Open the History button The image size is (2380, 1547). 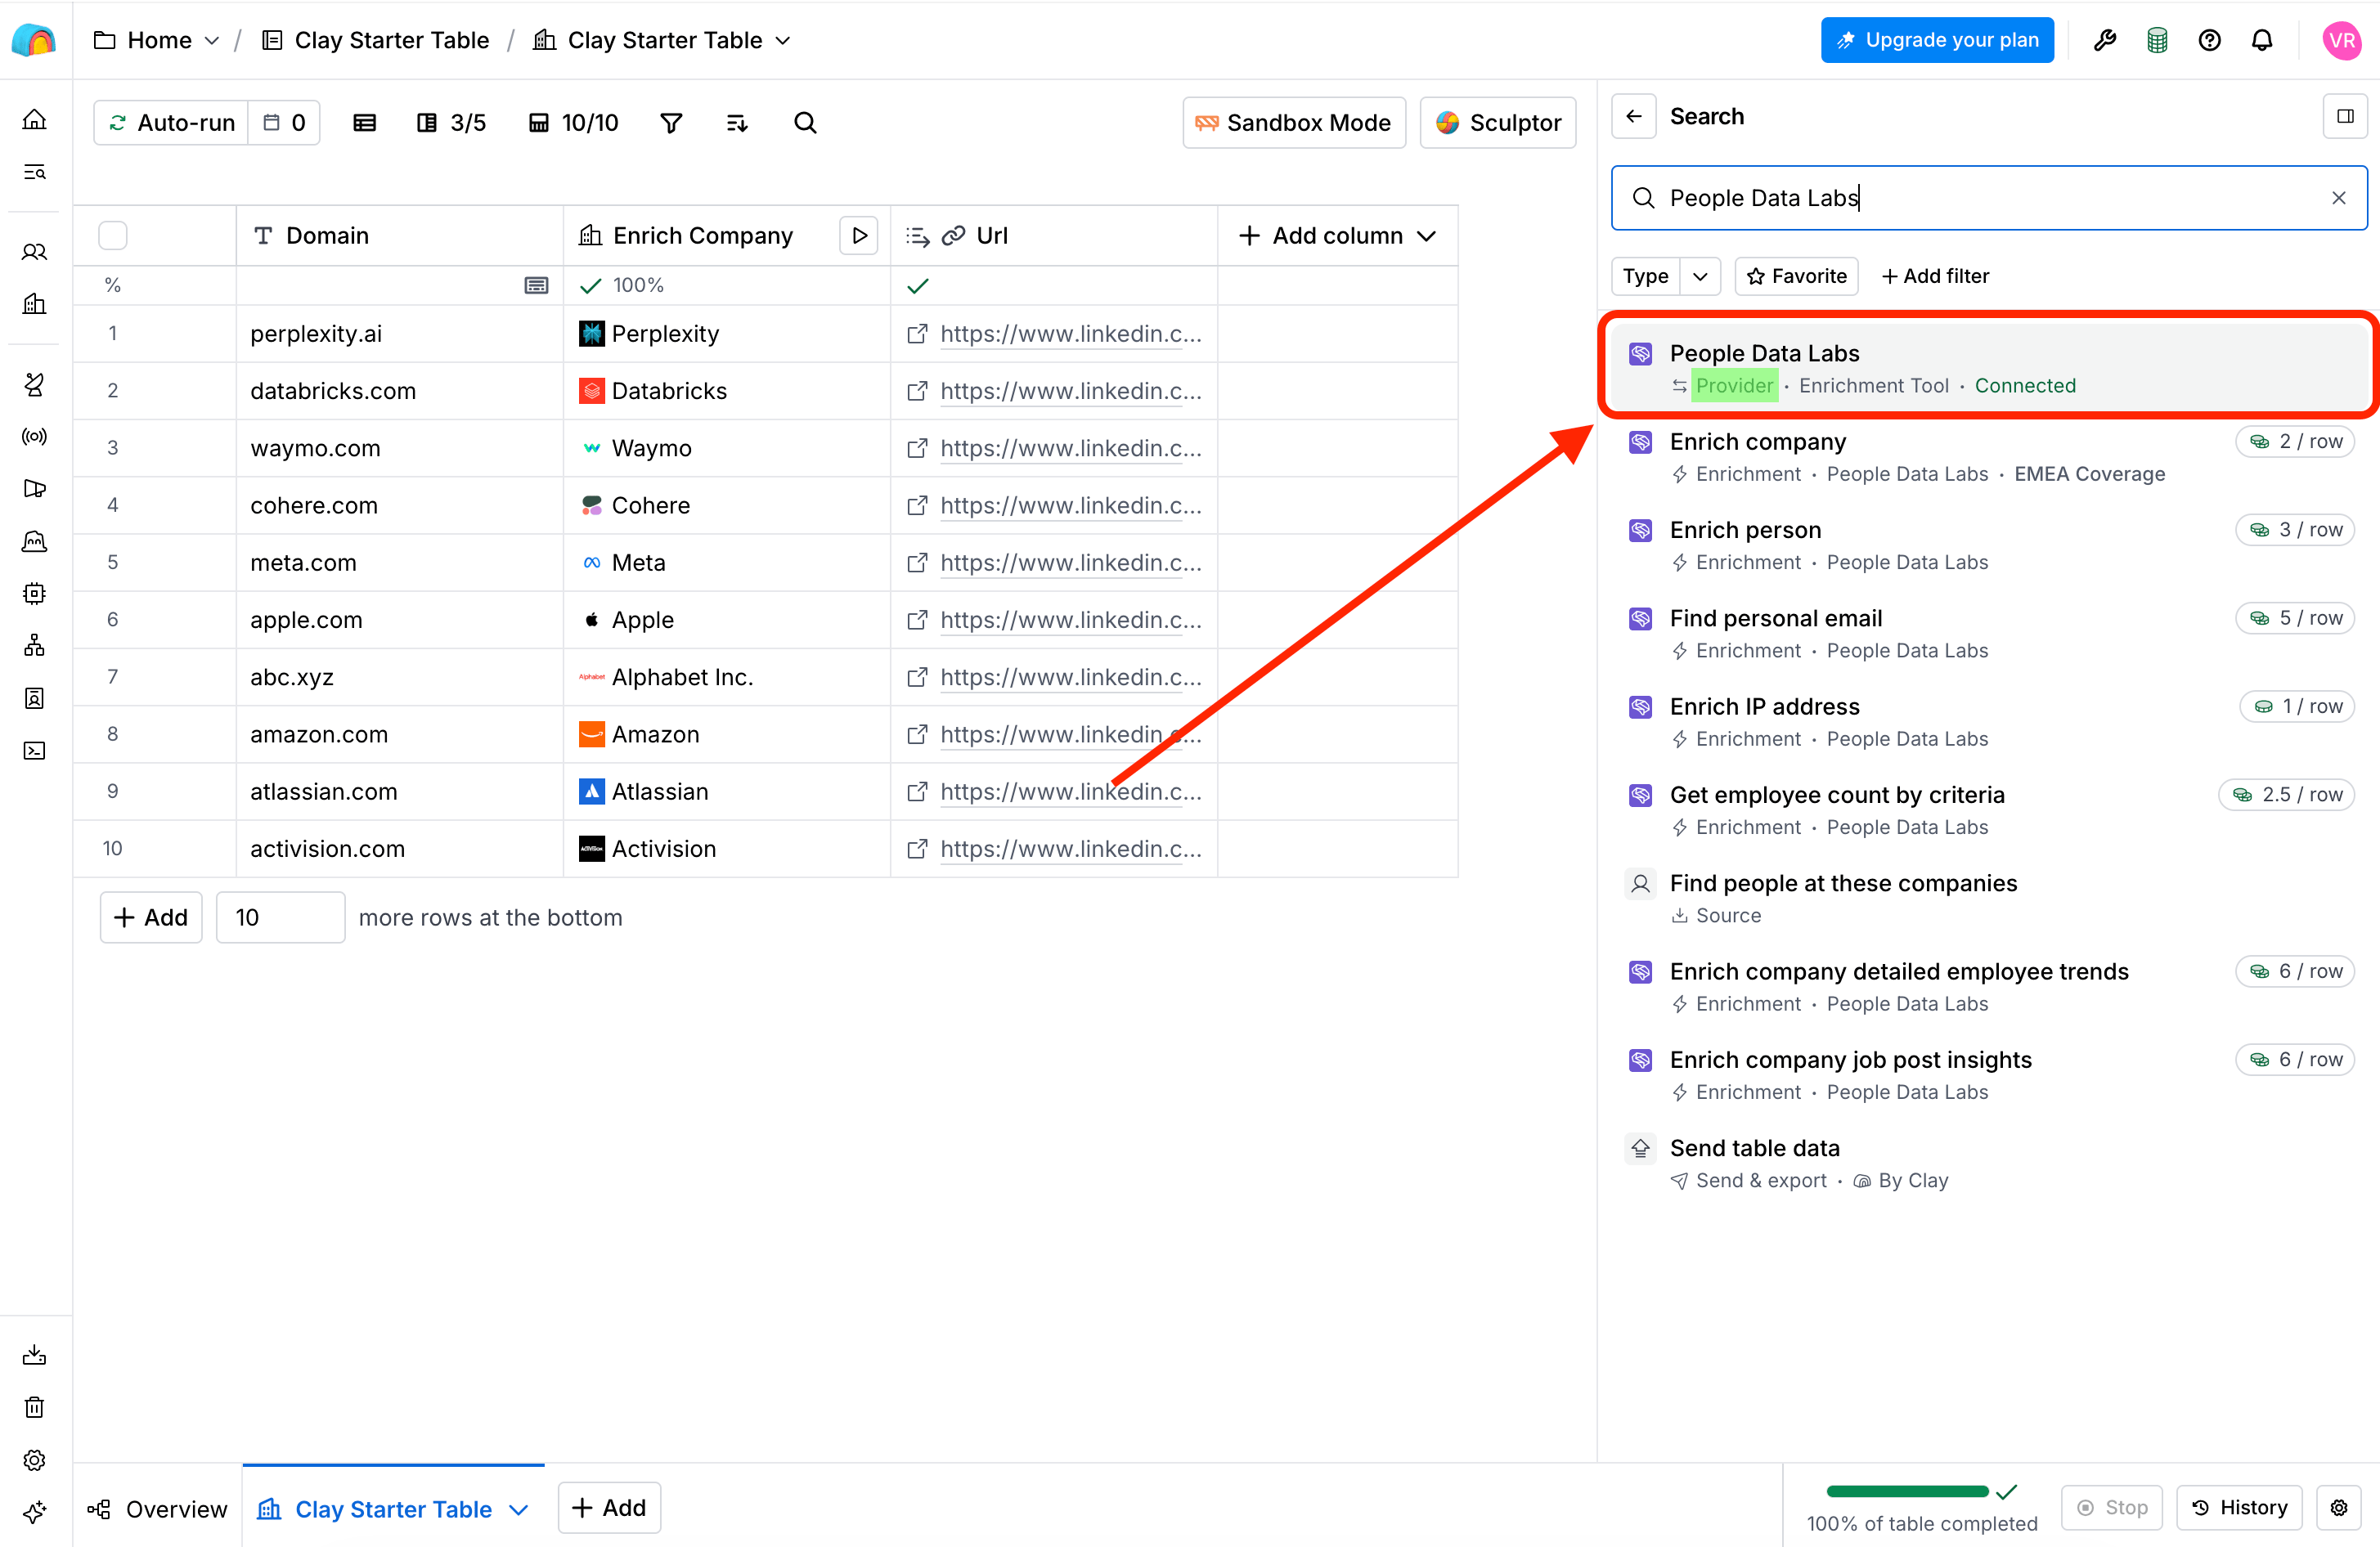pyautogui.click(x=2239, y=1507)
